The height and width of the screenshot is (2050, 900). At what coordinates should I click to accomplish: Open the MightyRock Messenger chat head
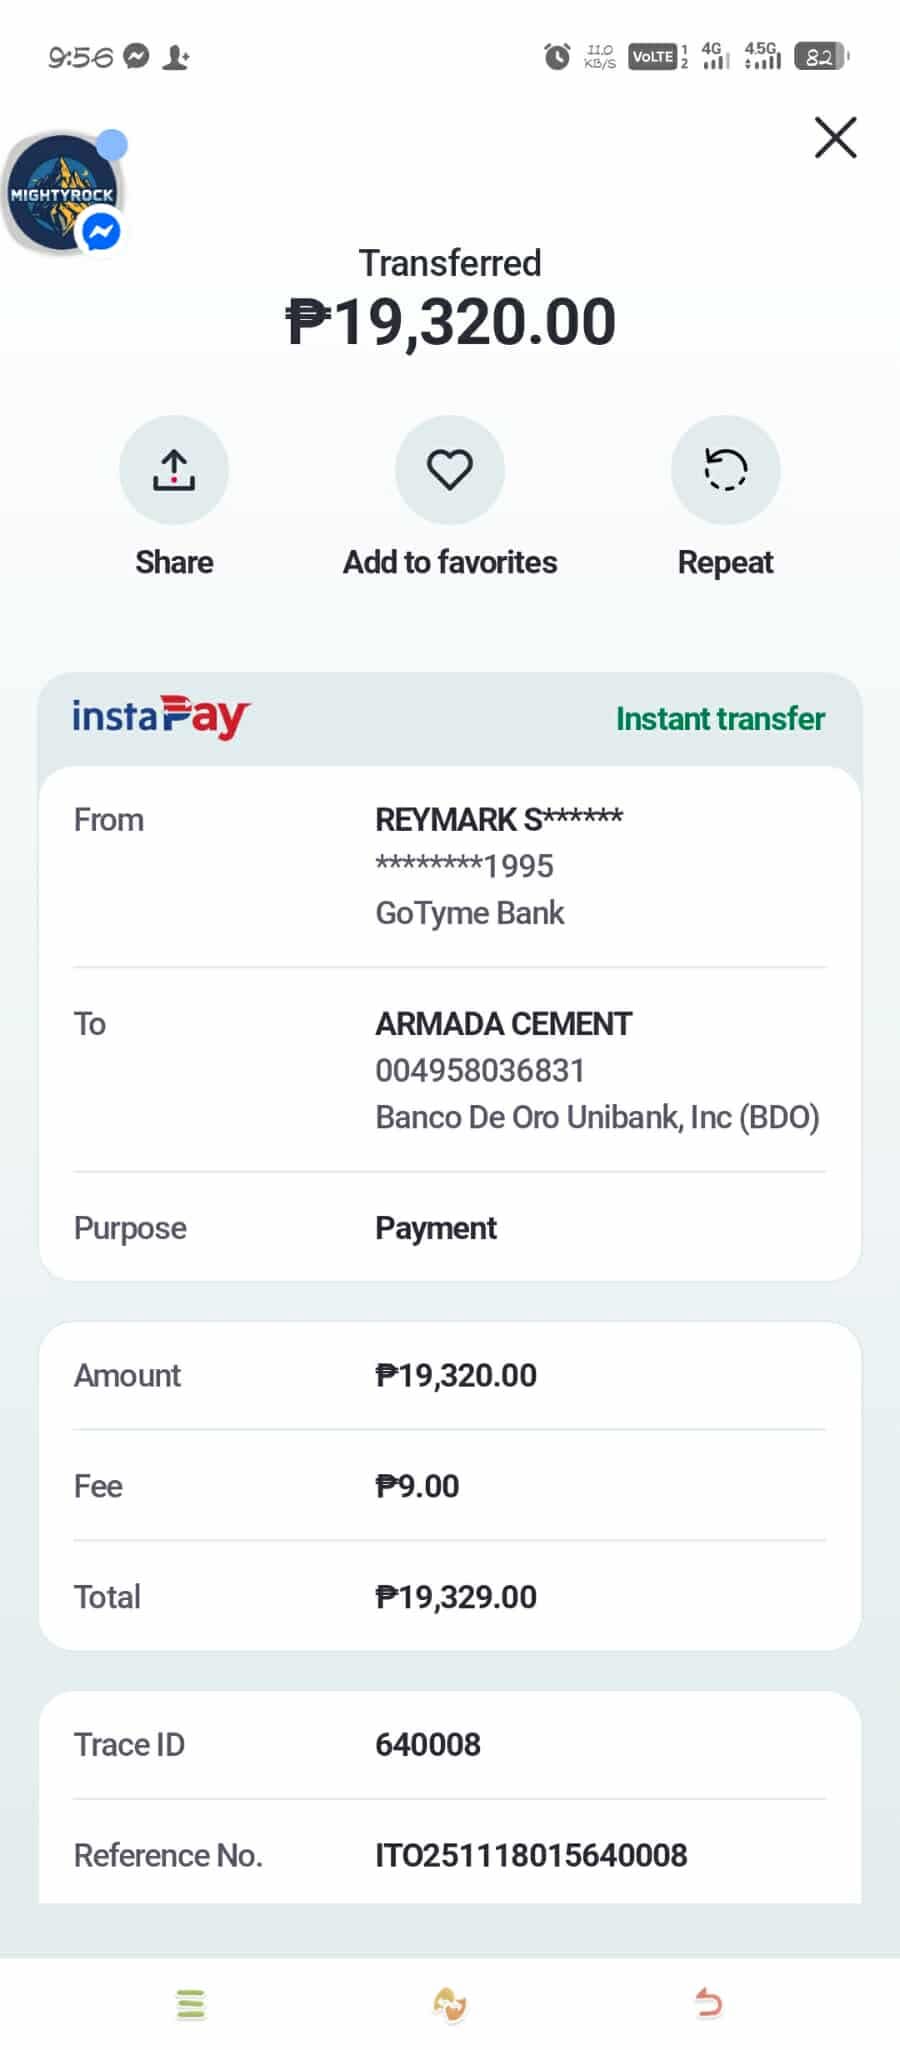click(64, 193)
